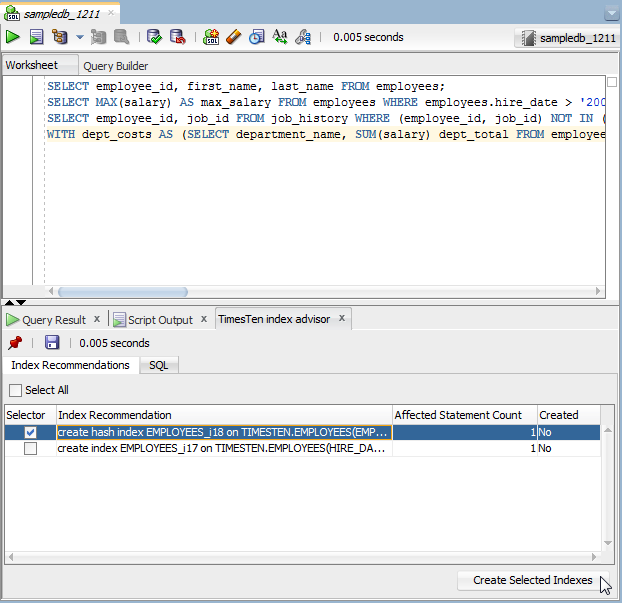Viewport: 622px width, 603px height.
Task: Click the Selector column header
Action: [x=30, y=415]
